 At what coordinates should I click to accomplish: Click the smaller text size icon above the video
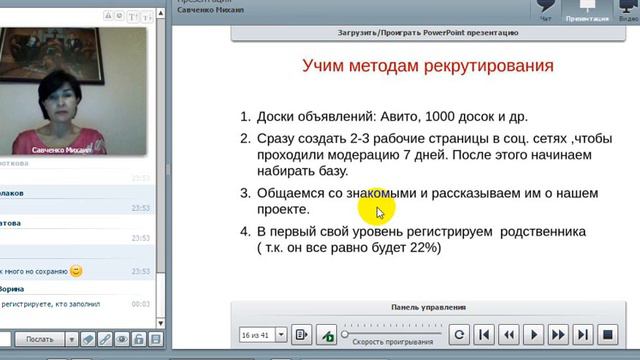(x=147, y=17)
